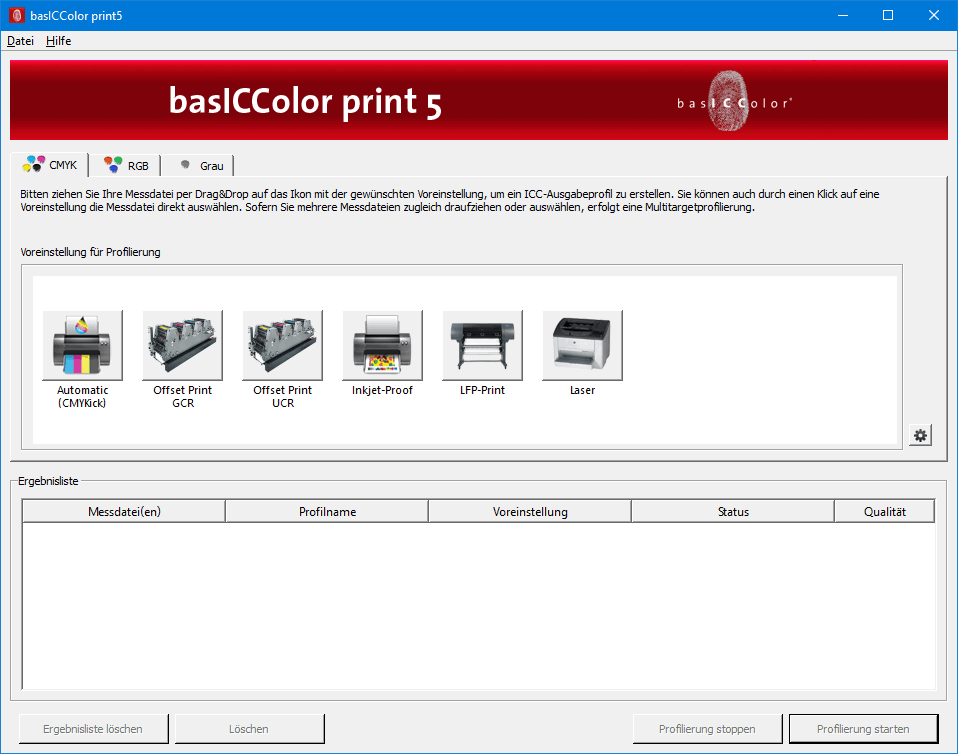Pick the LFP-Print plotter preset
The width and height of the screenshot is (958, 754).
coord(482,345)
